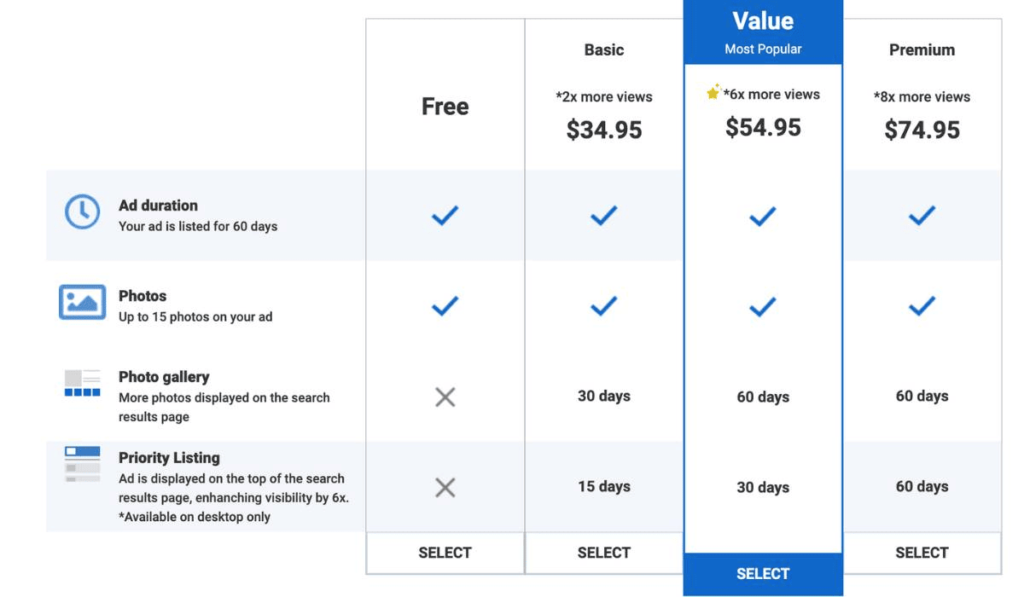Select the Basic plan
Image resolution: width=1024 pixels, height=597 pixels.
point(604,552)
